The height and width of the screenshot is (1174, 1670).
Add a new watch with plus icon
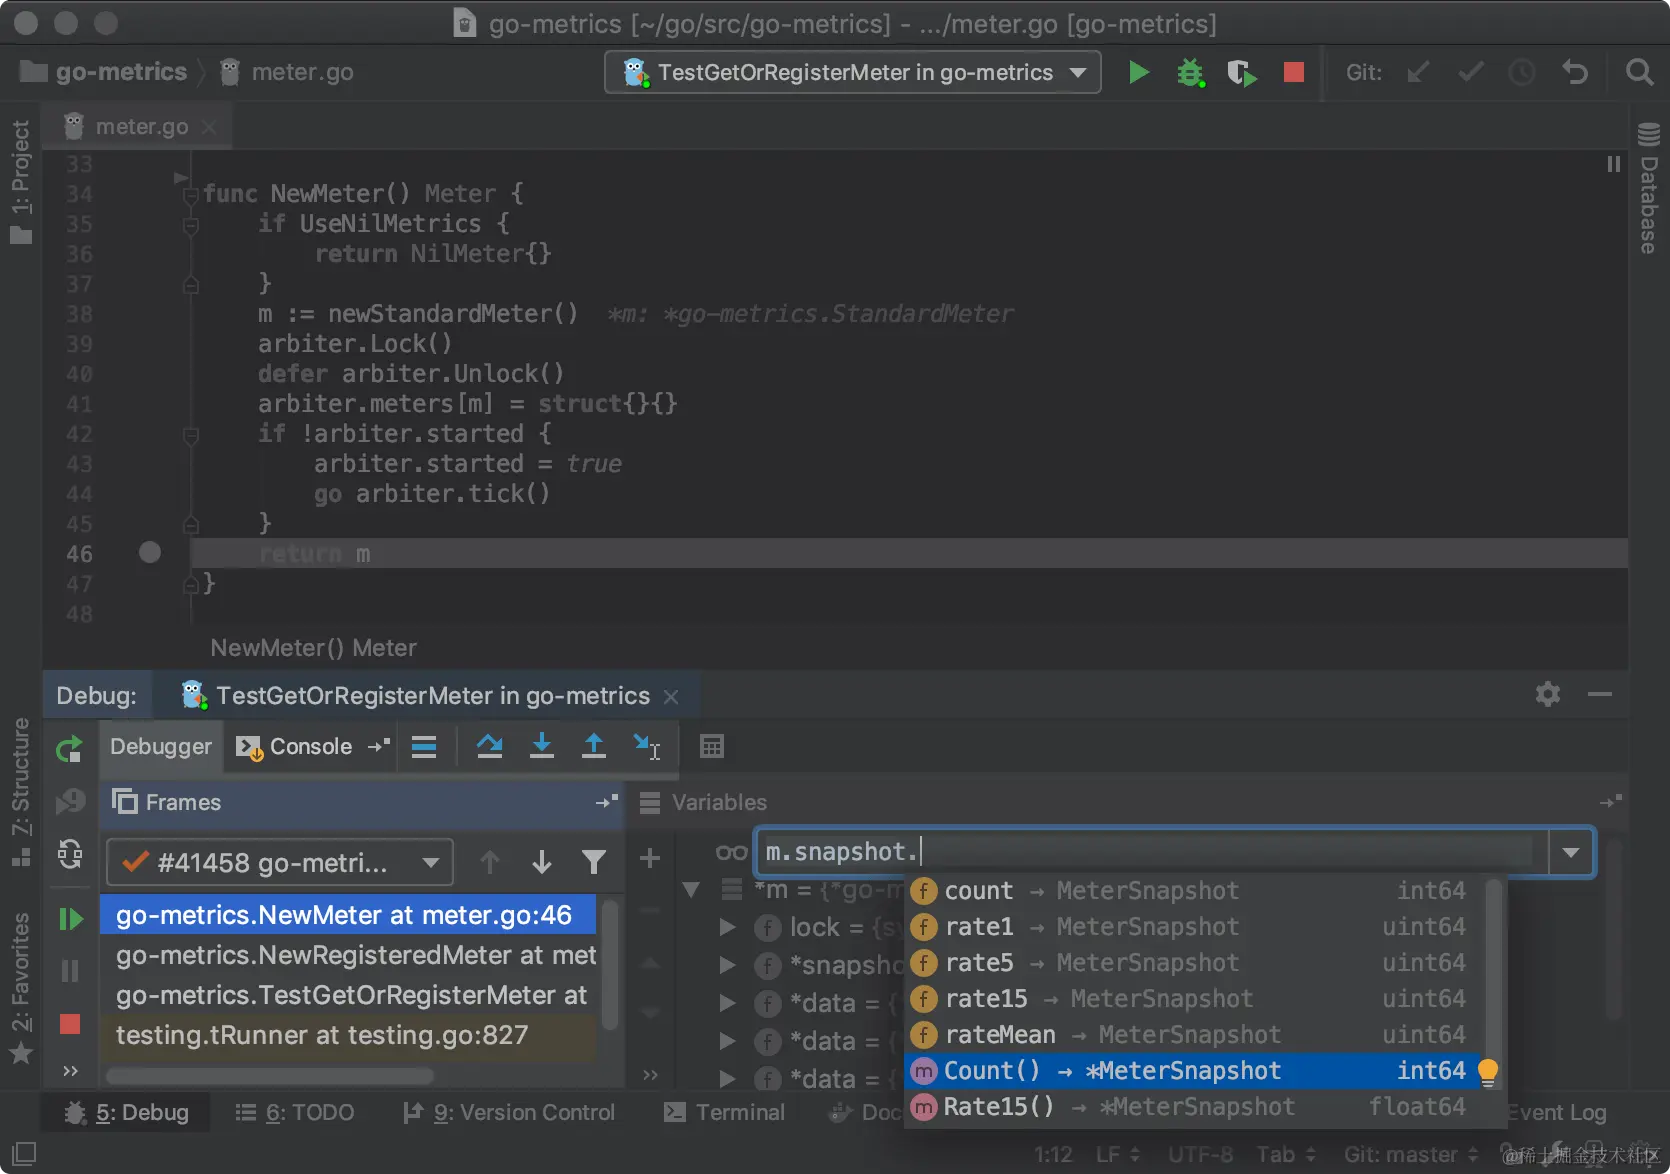pos(650,858)
